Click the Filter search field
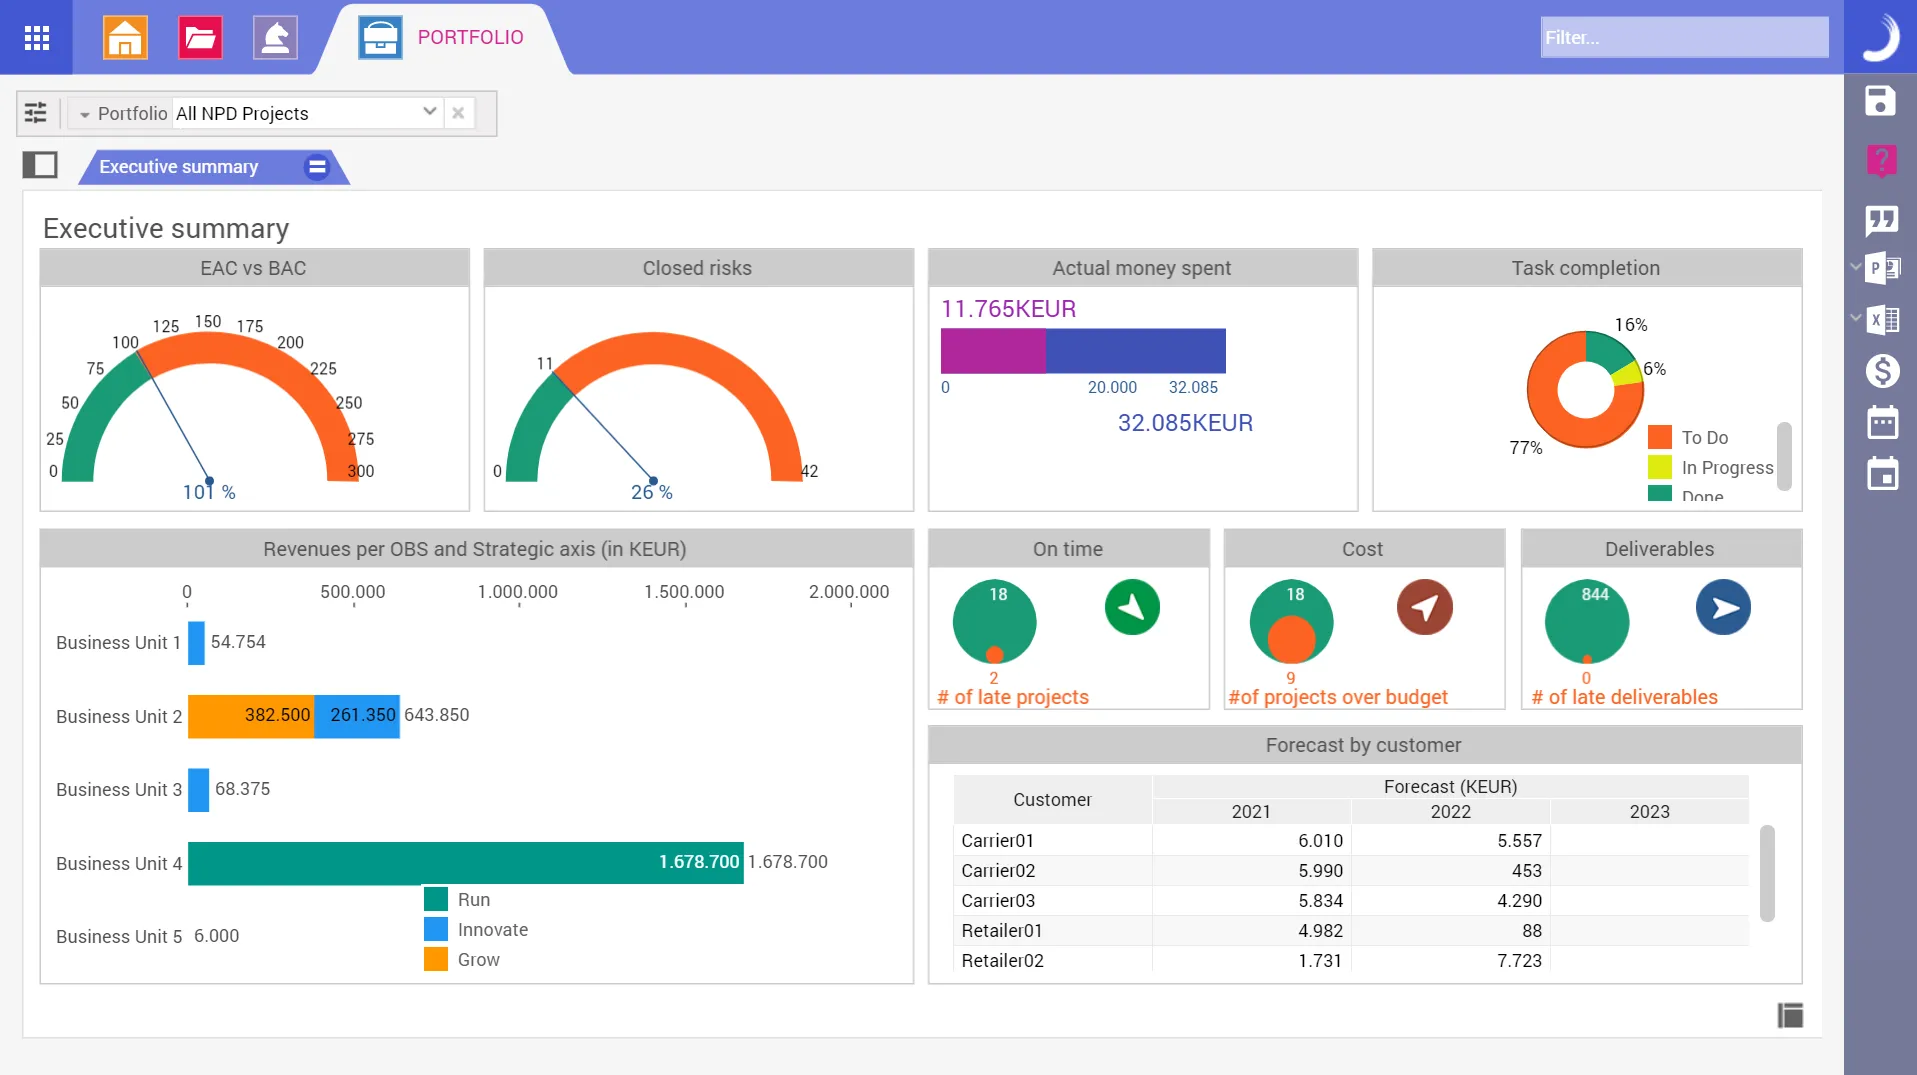 click(1683, 38)
